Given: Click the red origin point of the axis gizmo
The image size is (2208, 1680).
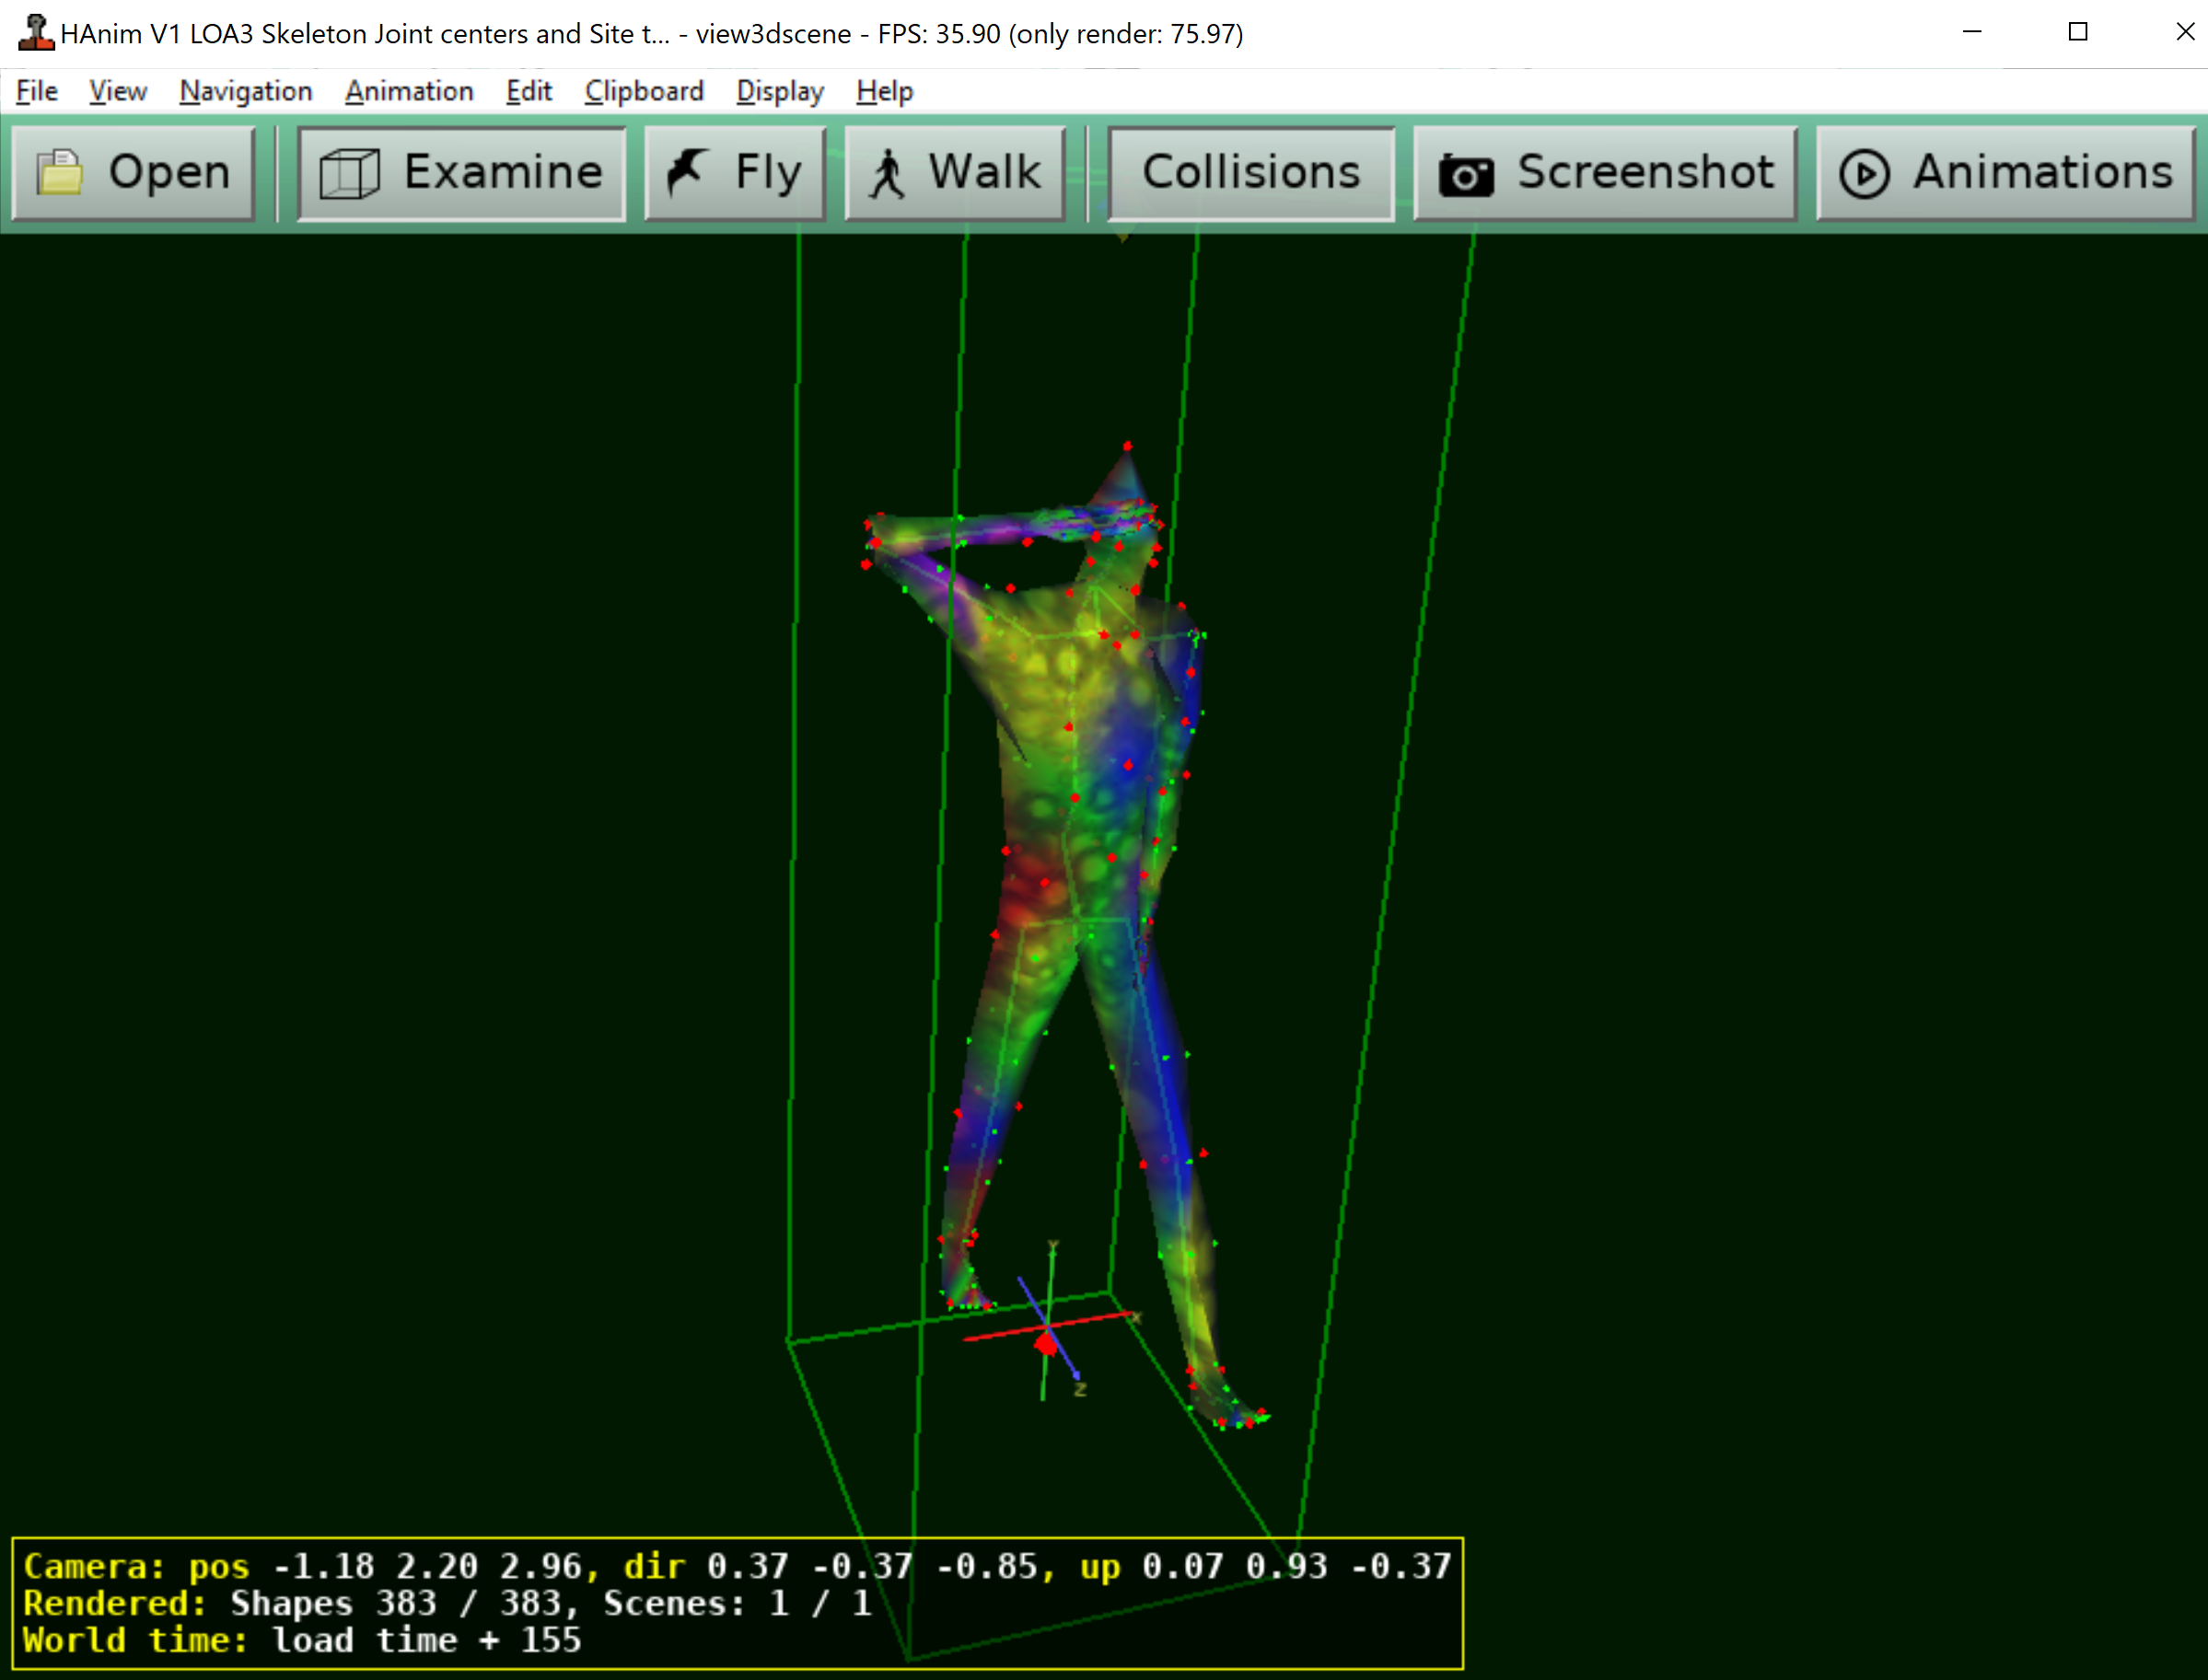Looking at the screenshot, I should (x=1046, y=1343).
